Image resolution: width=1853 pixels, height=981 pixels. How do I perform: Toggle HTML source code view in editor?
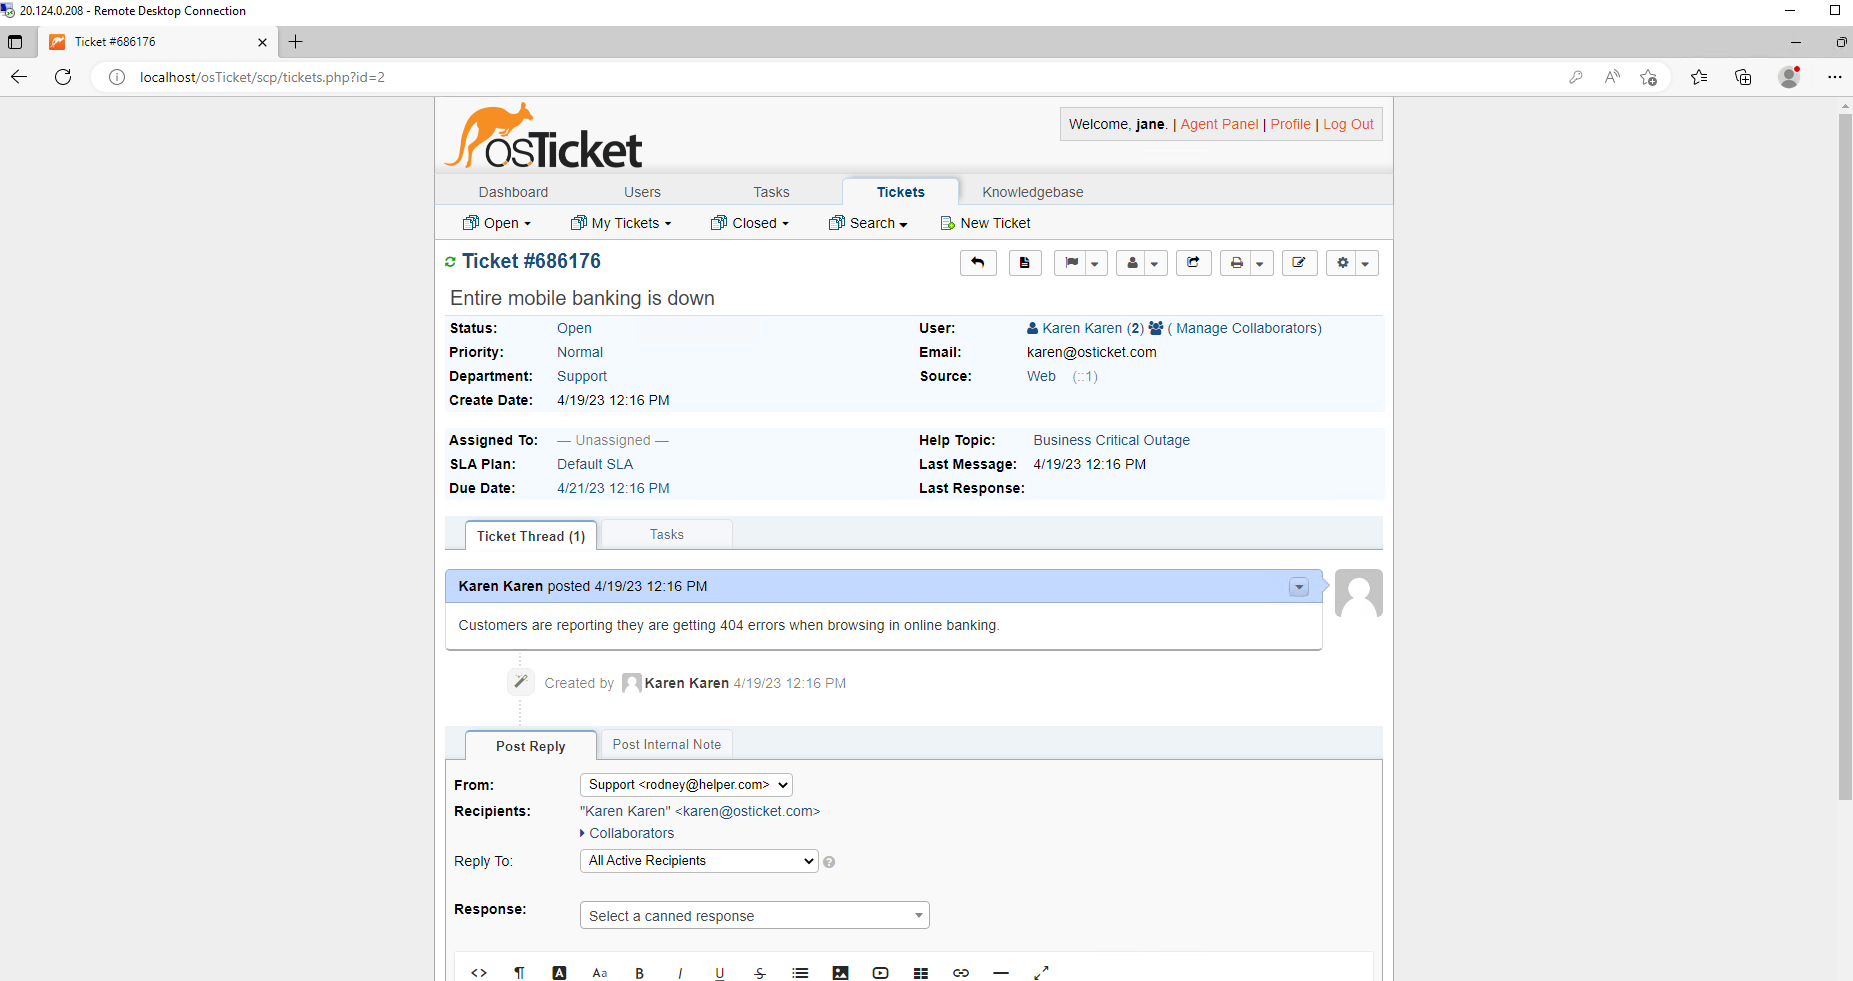479,973
